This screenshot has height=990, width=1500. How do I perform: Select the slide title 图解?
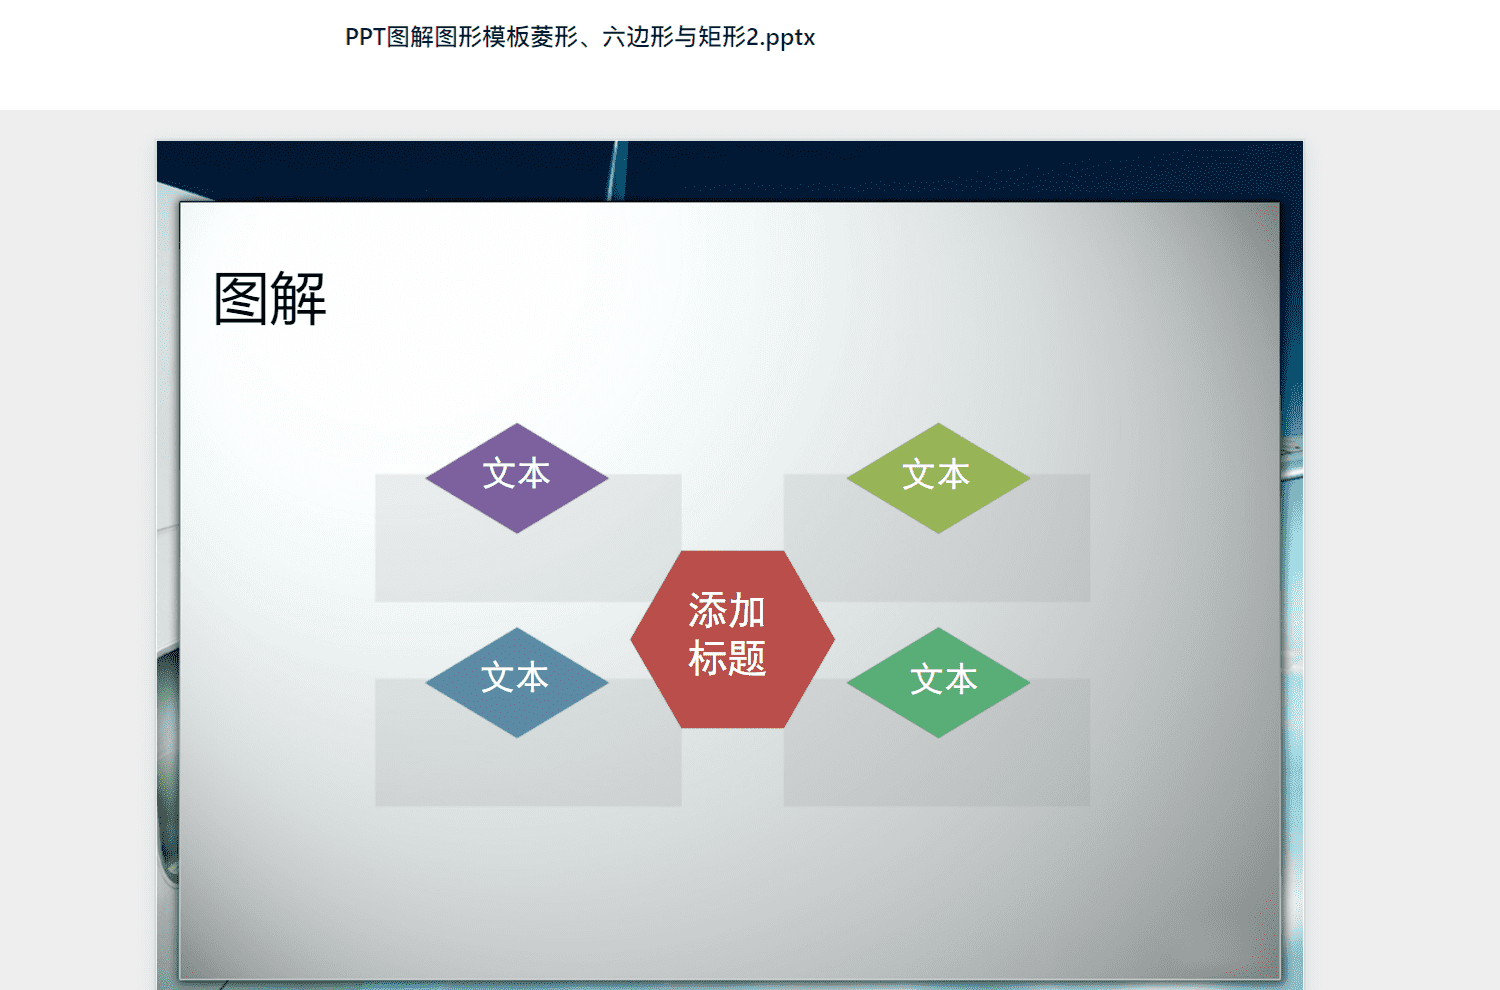(x=270, y=299)
